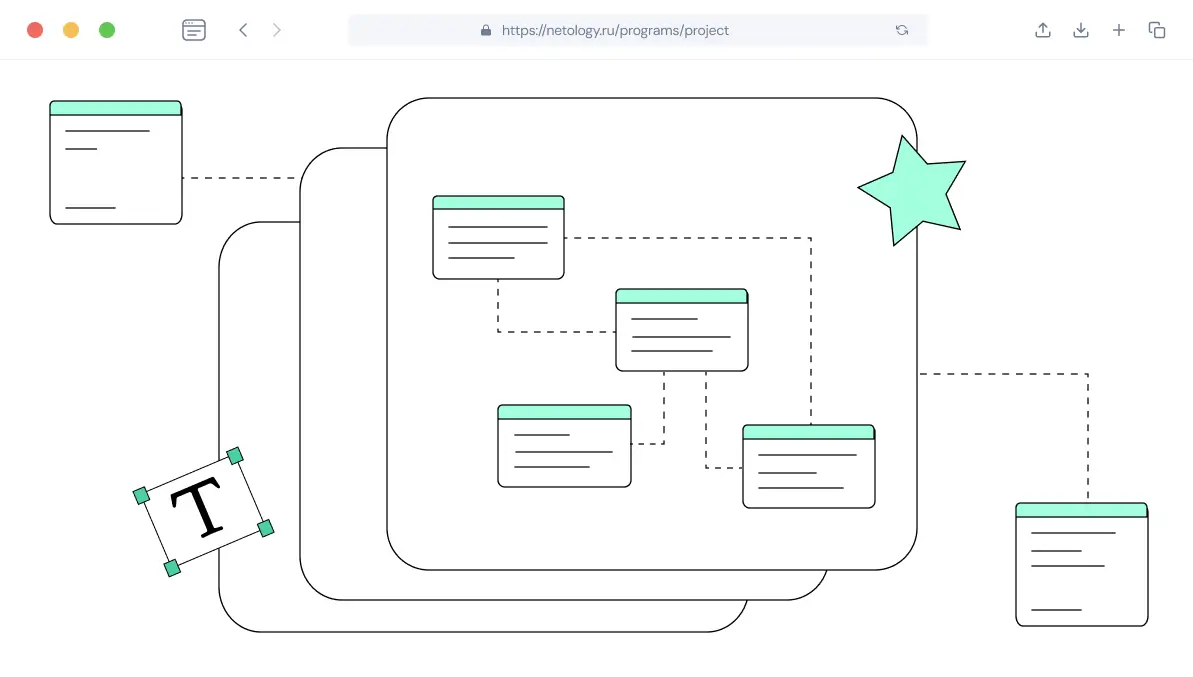Select the card at the far bottom-right

1081,564
